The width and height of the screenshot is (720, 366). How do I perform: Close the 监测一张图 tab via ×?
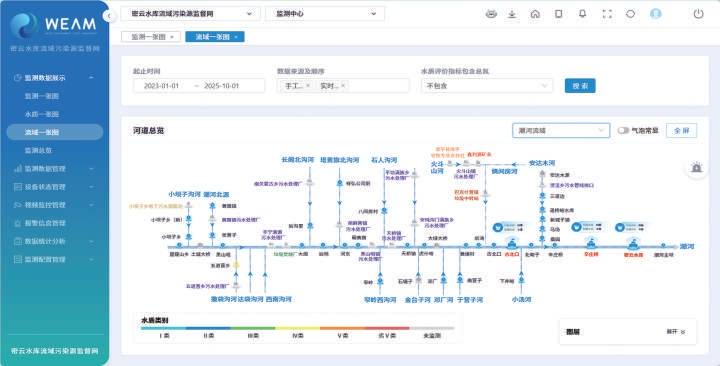172,37
